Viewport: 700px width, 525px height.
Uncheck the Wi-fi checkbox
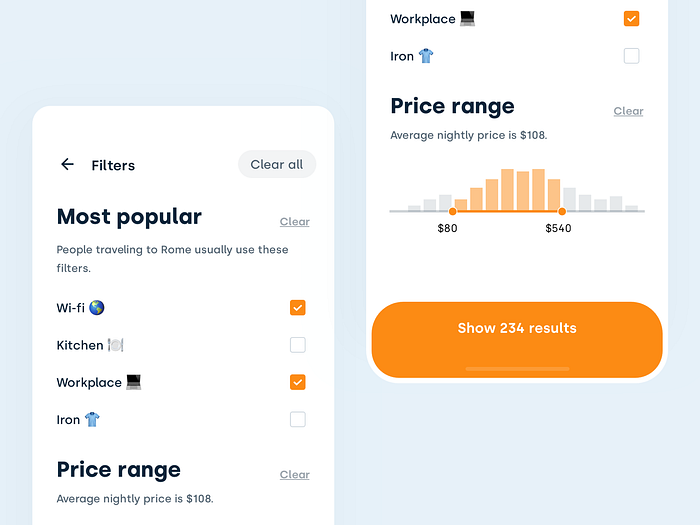(298, 308)
